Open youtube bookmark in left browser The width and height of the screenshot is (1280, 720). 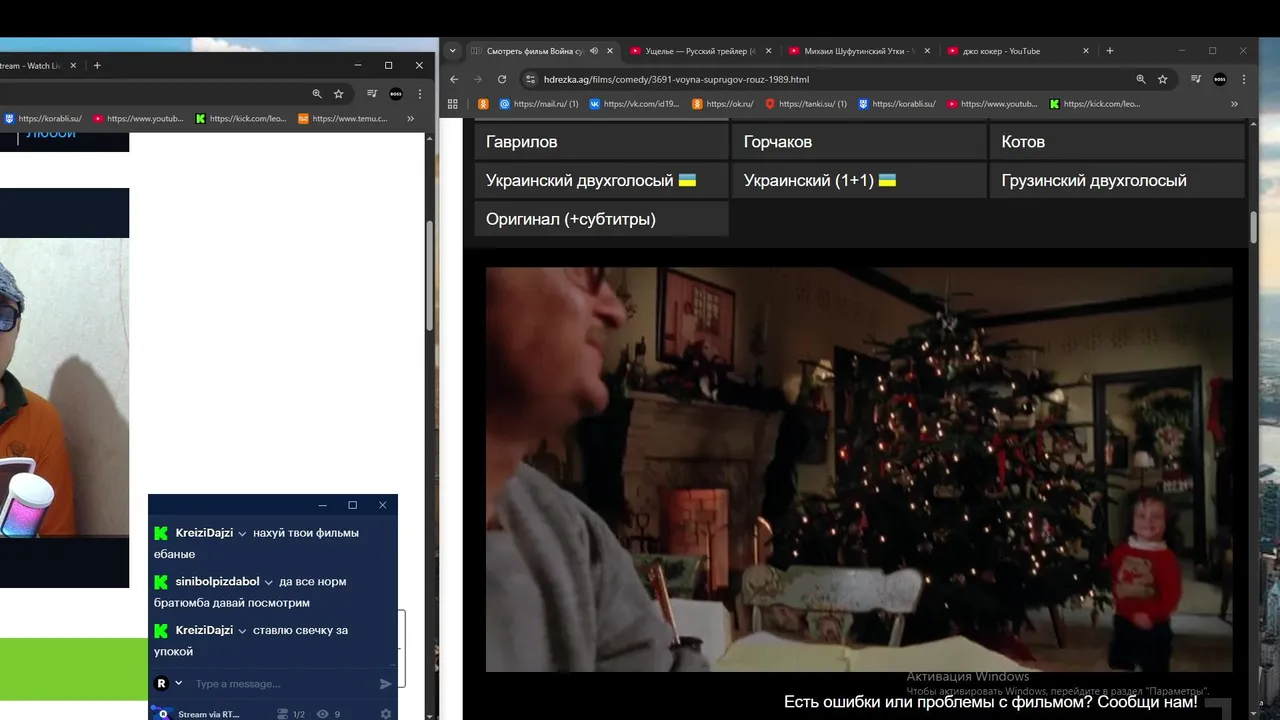[138, 118]
